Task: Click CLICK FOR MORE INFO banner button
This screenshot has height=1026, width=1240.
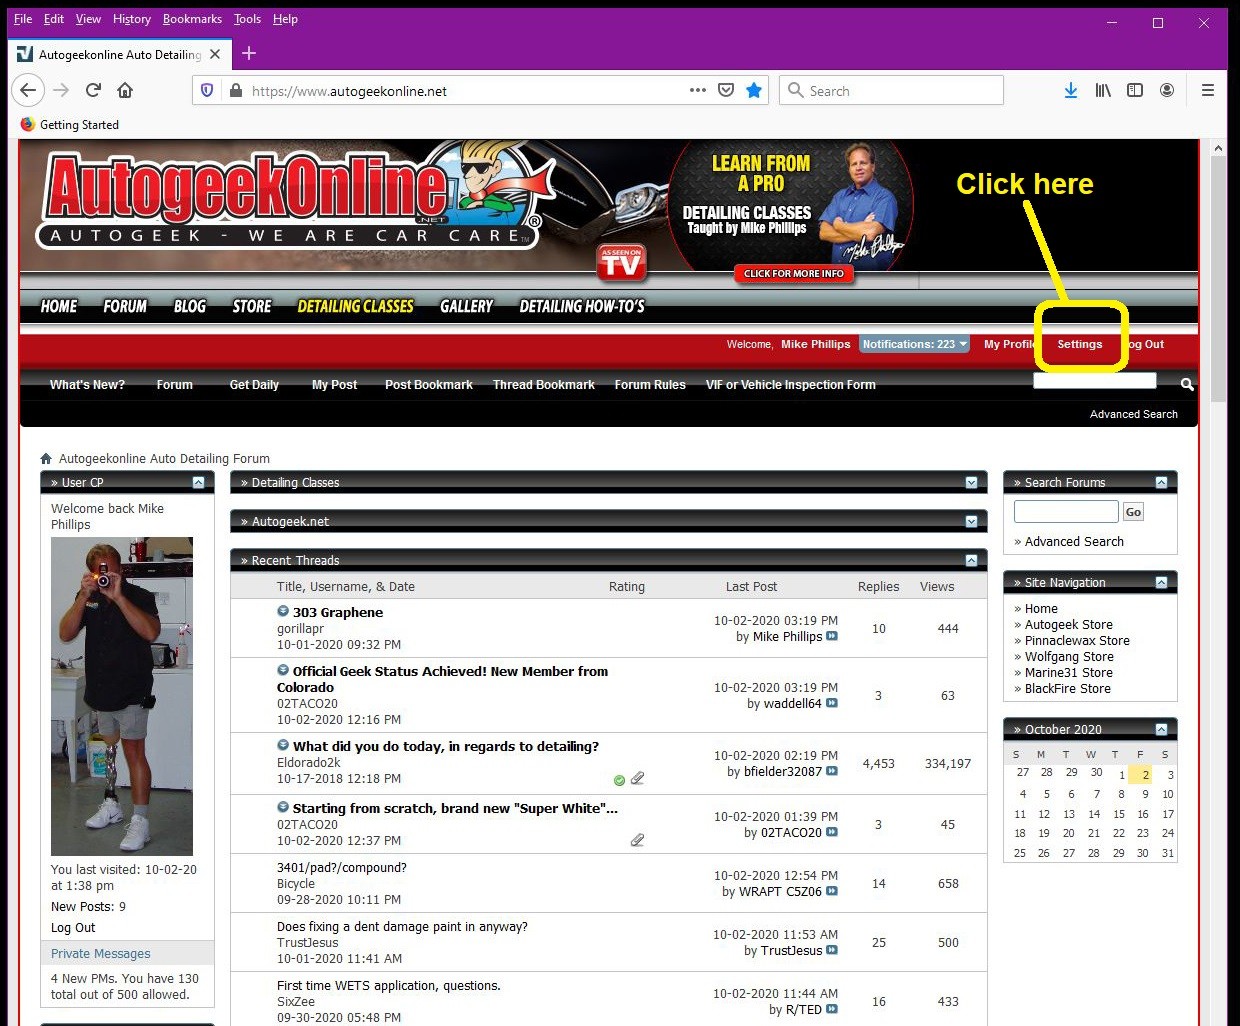Action: pos(794,273)
